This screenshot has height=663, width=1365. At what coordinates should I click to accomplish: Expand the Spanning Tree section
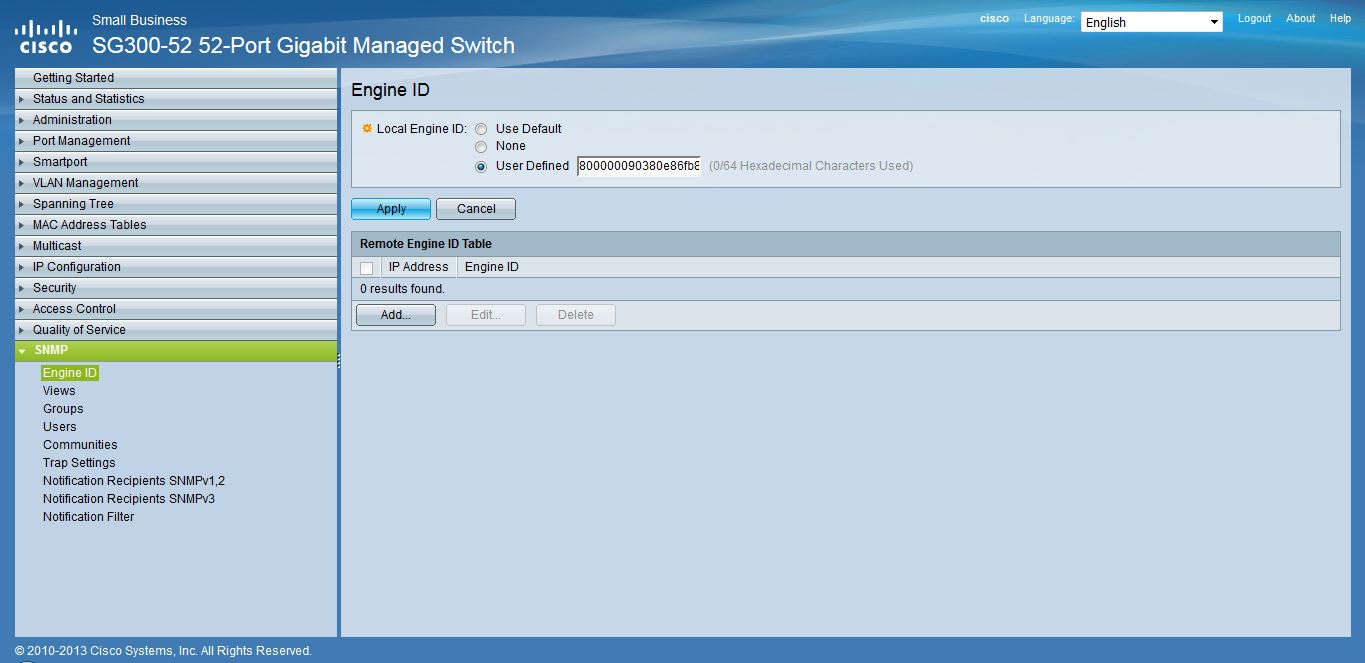[x=176, y=204]
